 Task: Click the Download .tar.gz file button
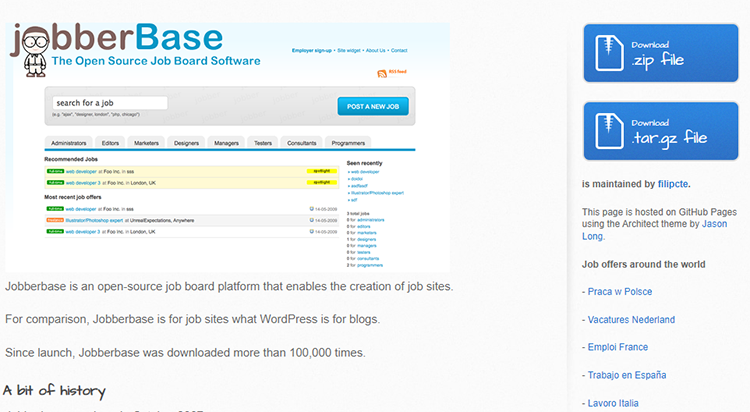click(x=661, y=131)
